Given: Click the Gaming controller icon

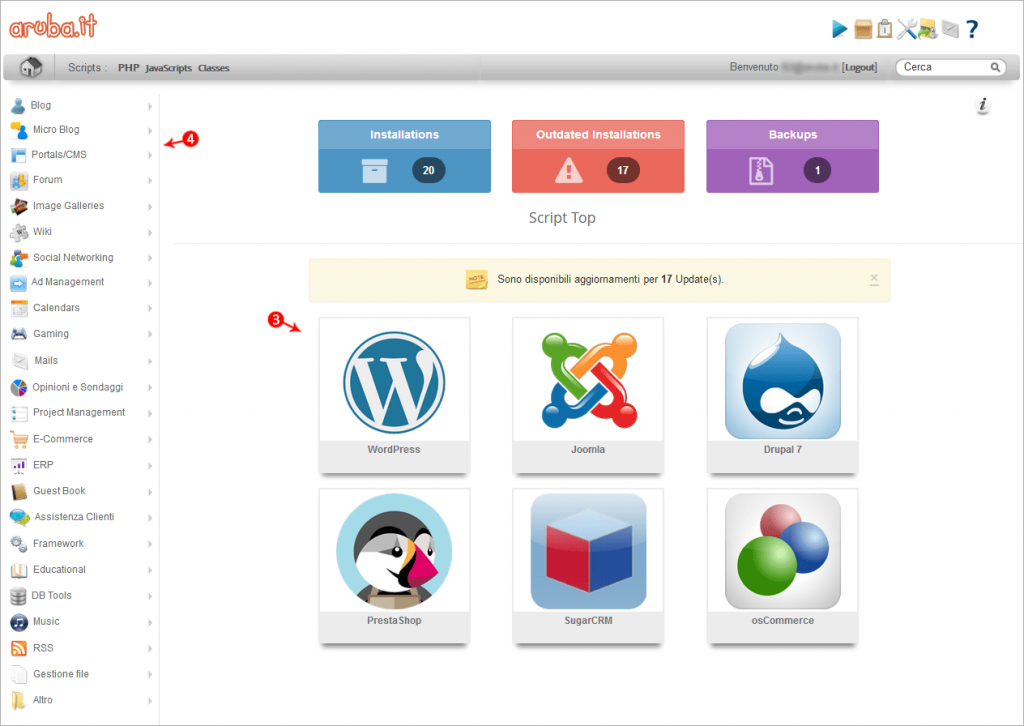Looking at the screenshot, I should point(19,334).
